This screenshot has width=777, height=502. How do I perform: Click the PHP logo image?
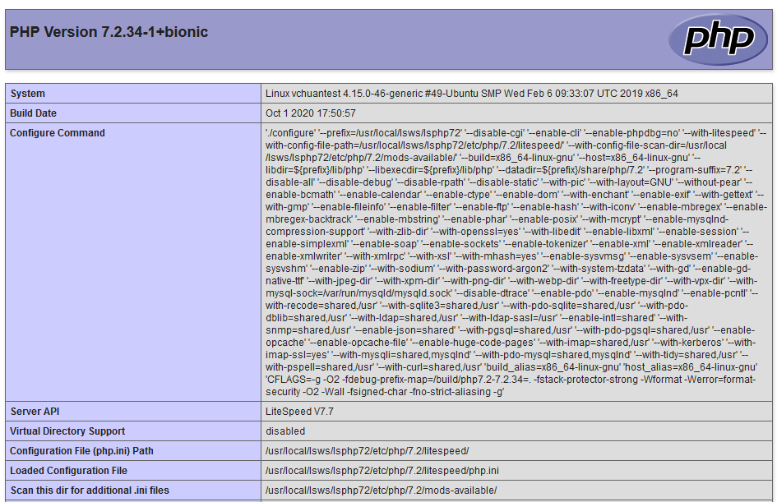click(x=719, y=39)
